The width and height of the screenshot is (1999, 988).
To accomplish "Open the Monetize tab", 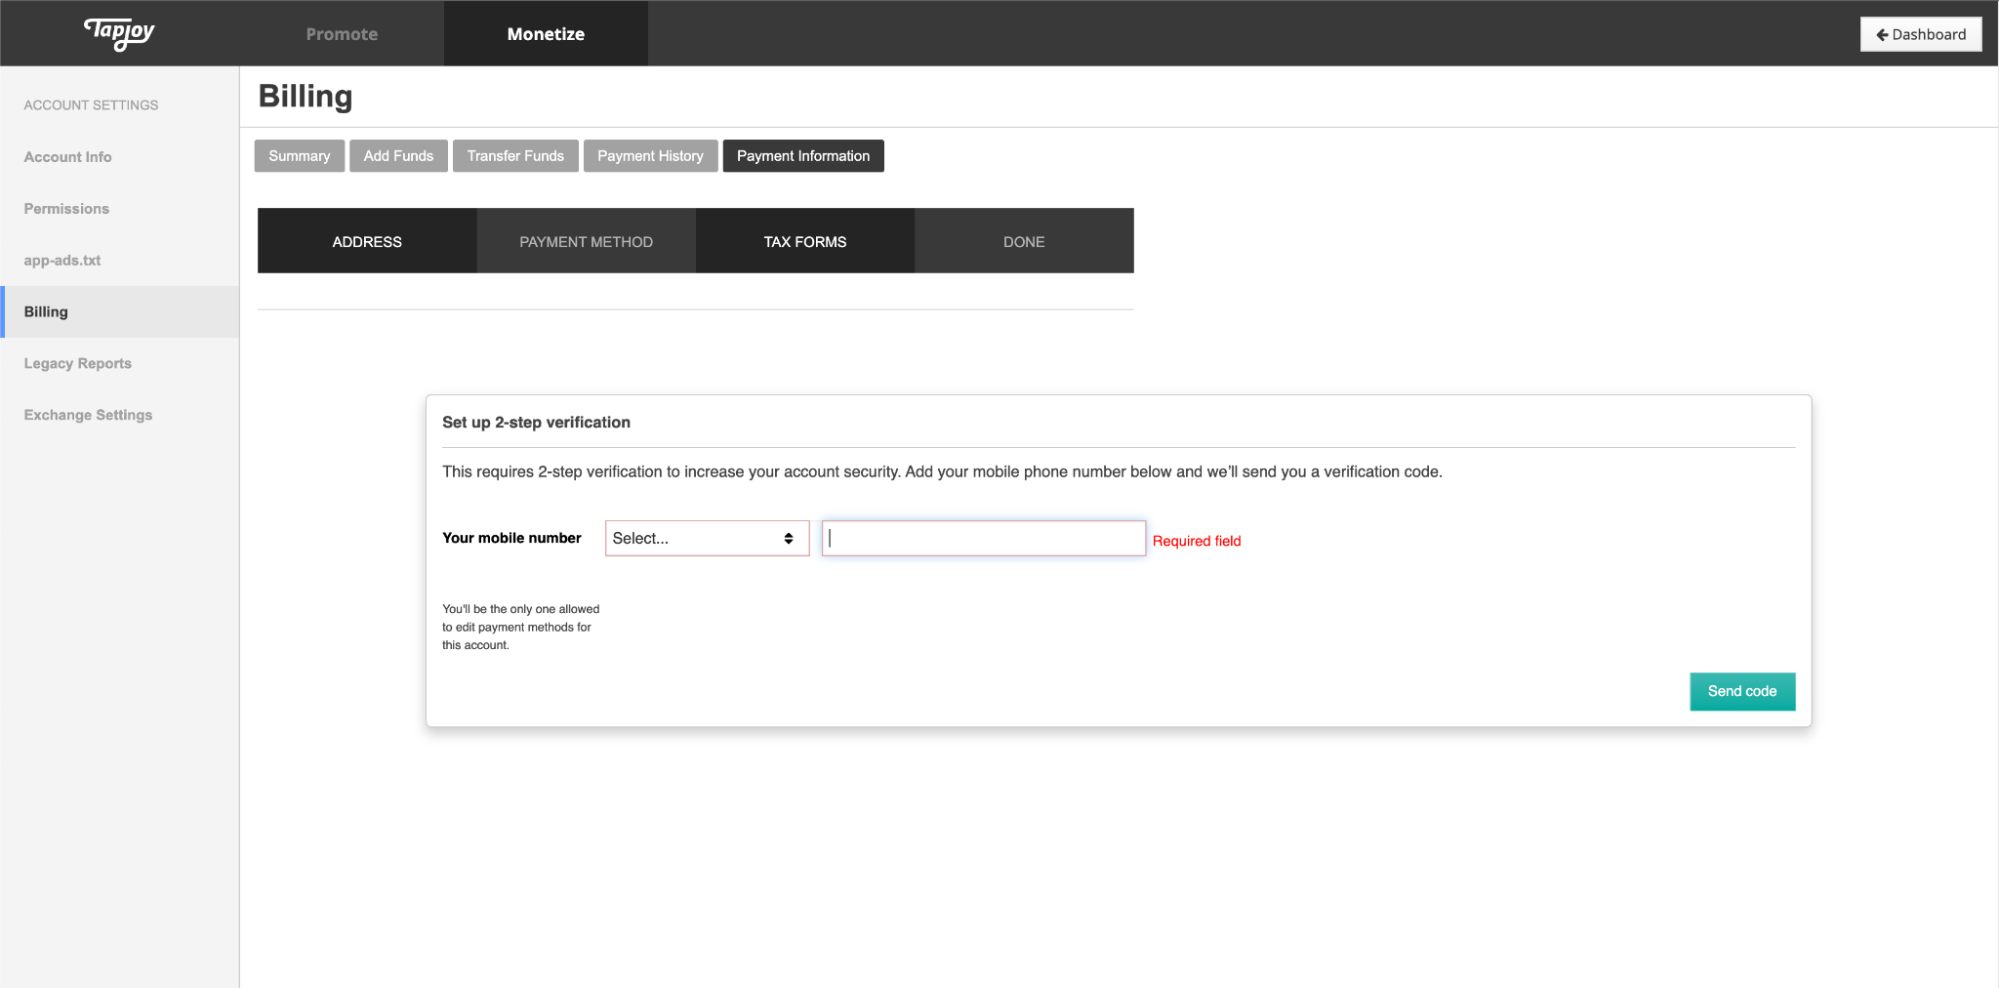I will 545,34.
